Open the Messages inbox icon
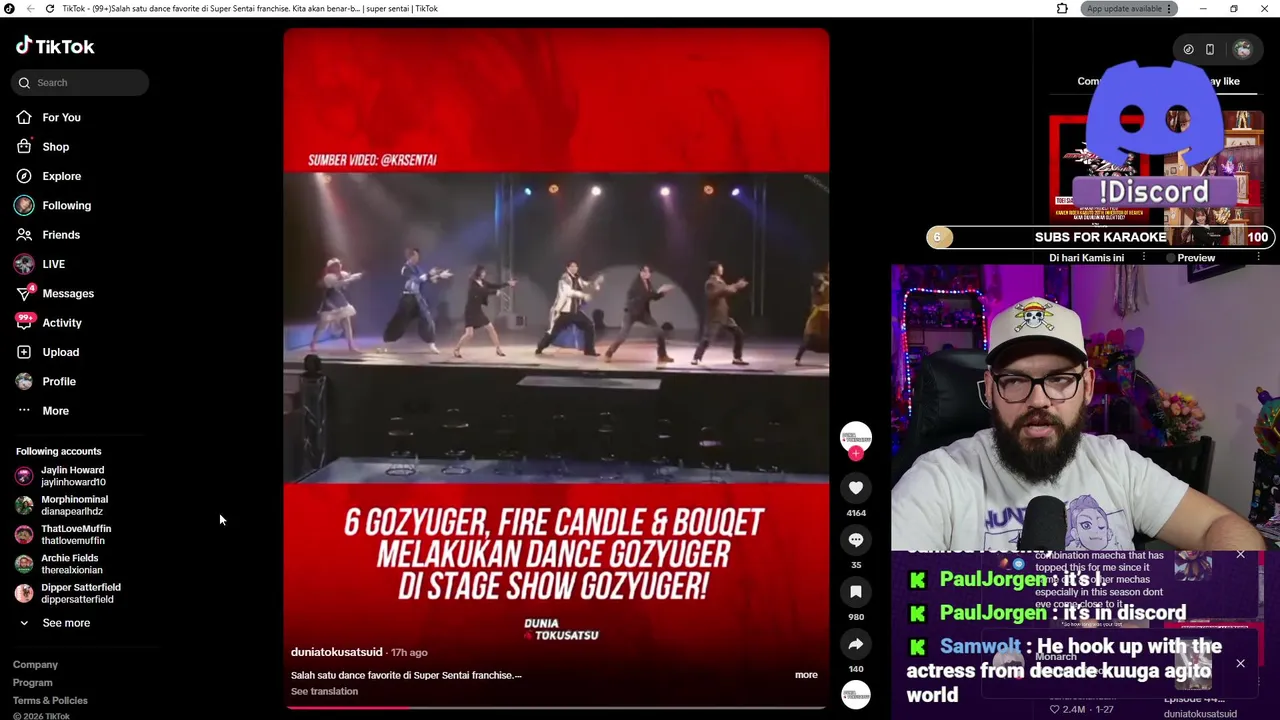The height and width of the screenshot is (720, 1280). pos(24,293)
